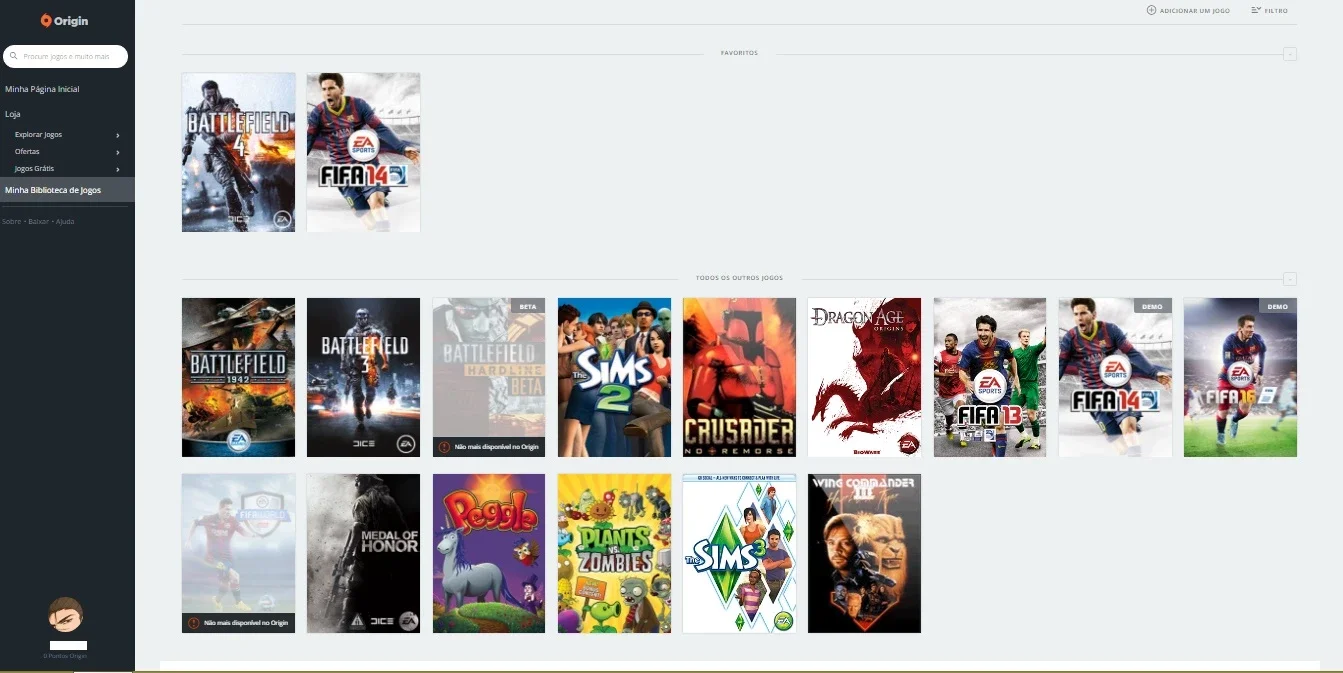Image resolution: width=1343 pixels, height=673 pixels.
Task: Expand the Jogos Grátis submenu arrow
Action: tap(118, 169)
